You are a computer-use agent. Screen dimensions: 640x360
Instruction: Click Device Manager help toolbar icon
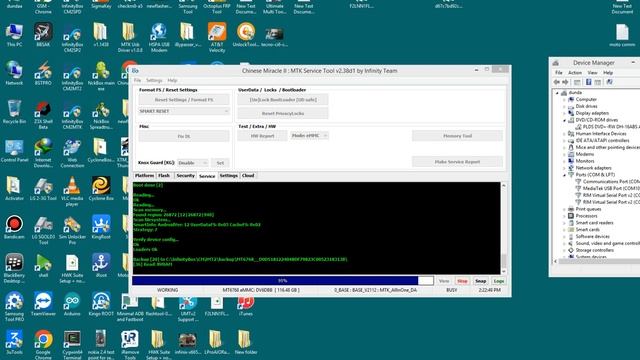588,82
